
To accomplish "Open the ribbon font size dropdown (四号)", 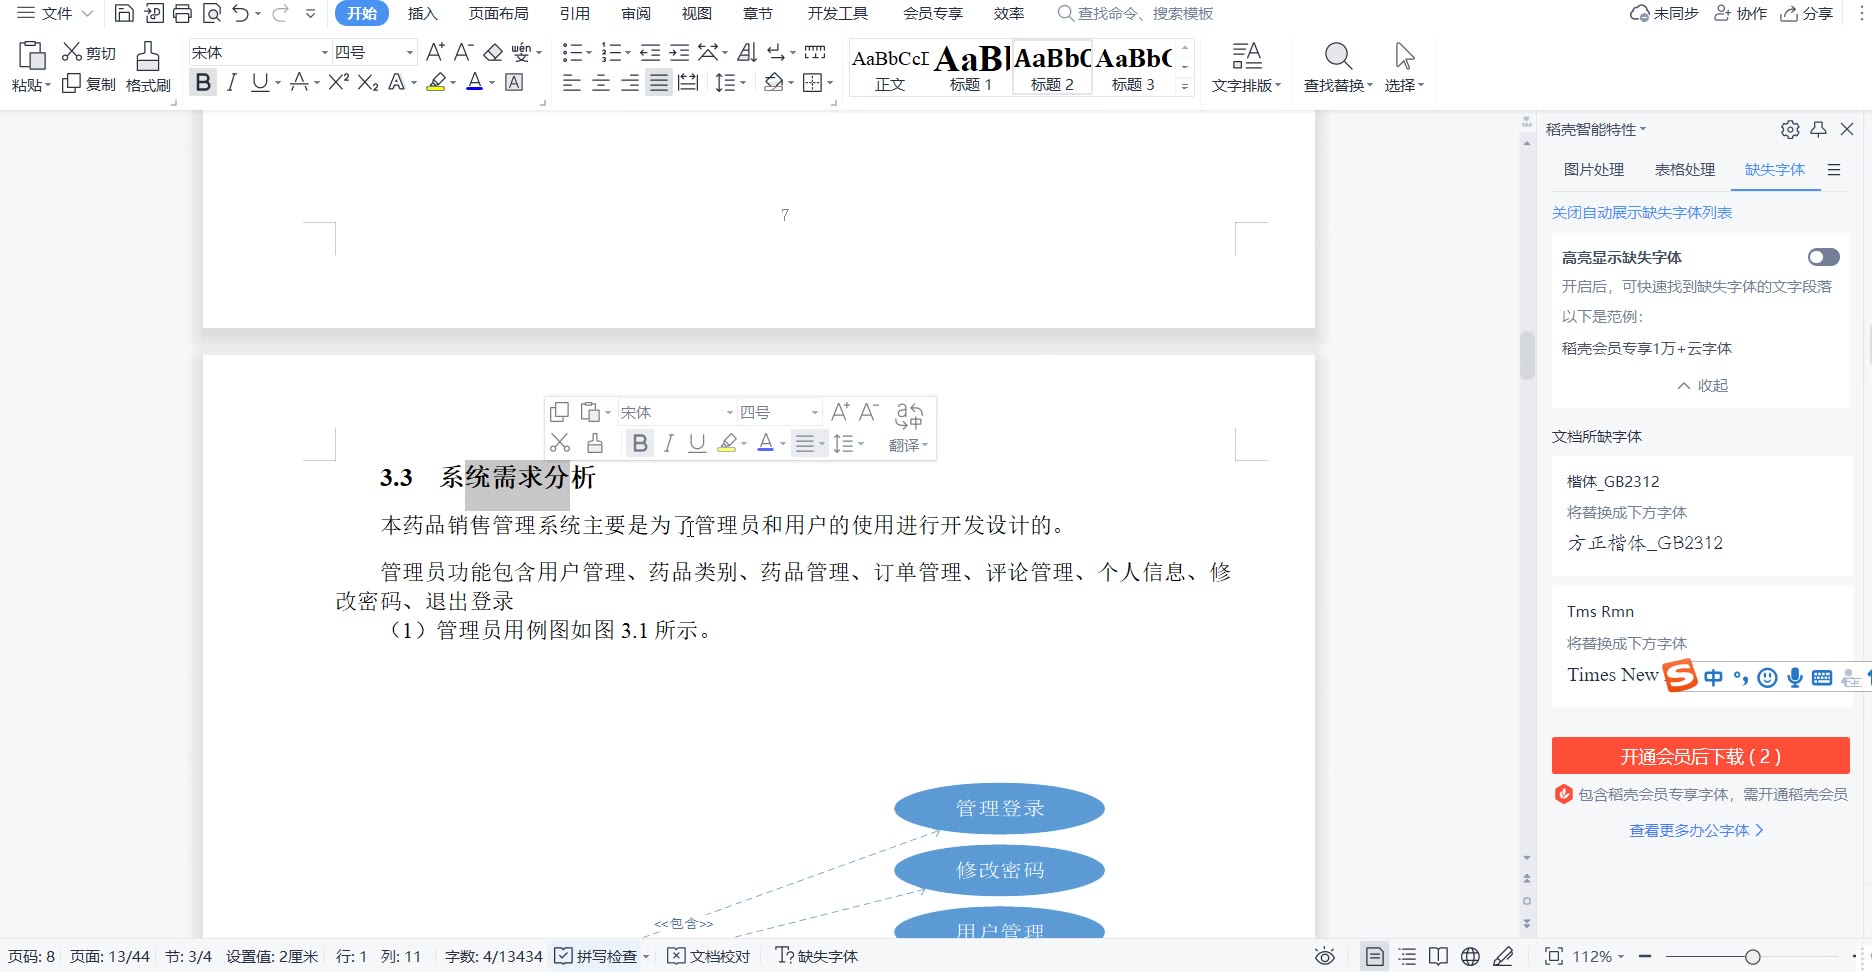I will coord(410,52).
